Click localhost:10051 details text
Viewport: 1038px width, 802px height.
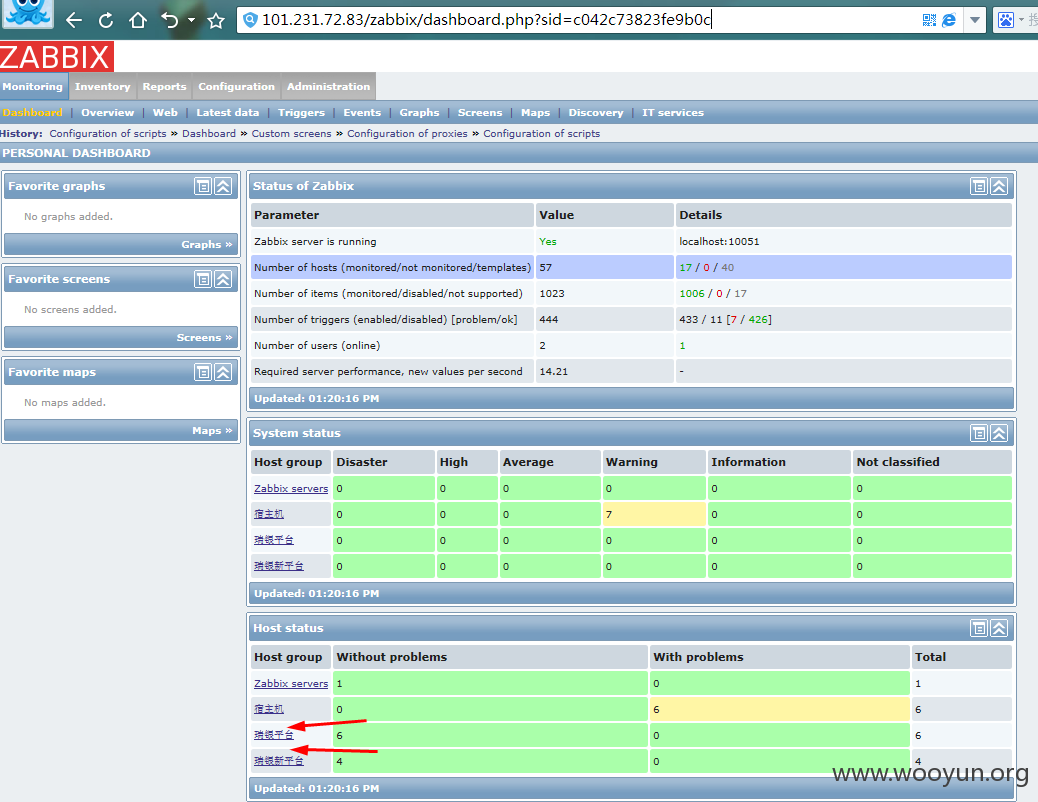(x=719, y=242)
